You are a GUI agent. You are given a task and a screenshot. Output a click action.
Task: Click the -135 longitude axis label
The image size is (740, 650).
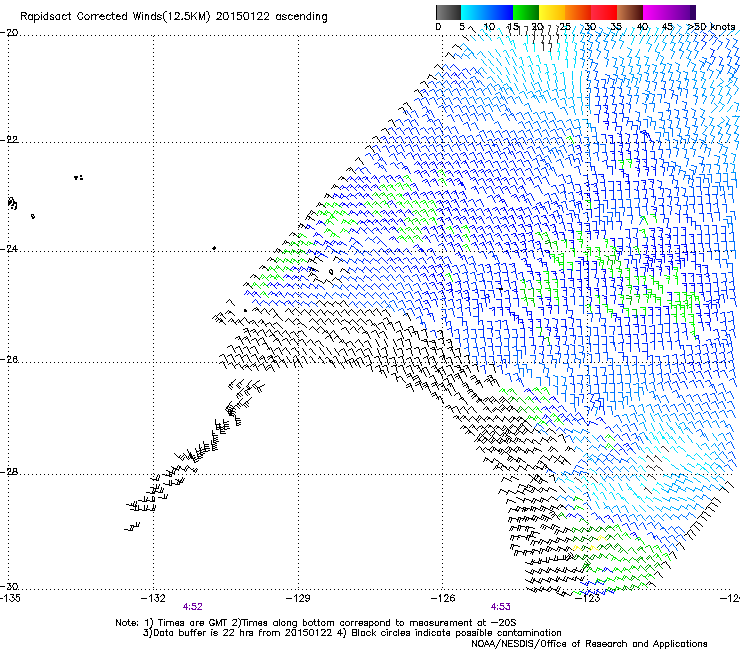[10, 598]
